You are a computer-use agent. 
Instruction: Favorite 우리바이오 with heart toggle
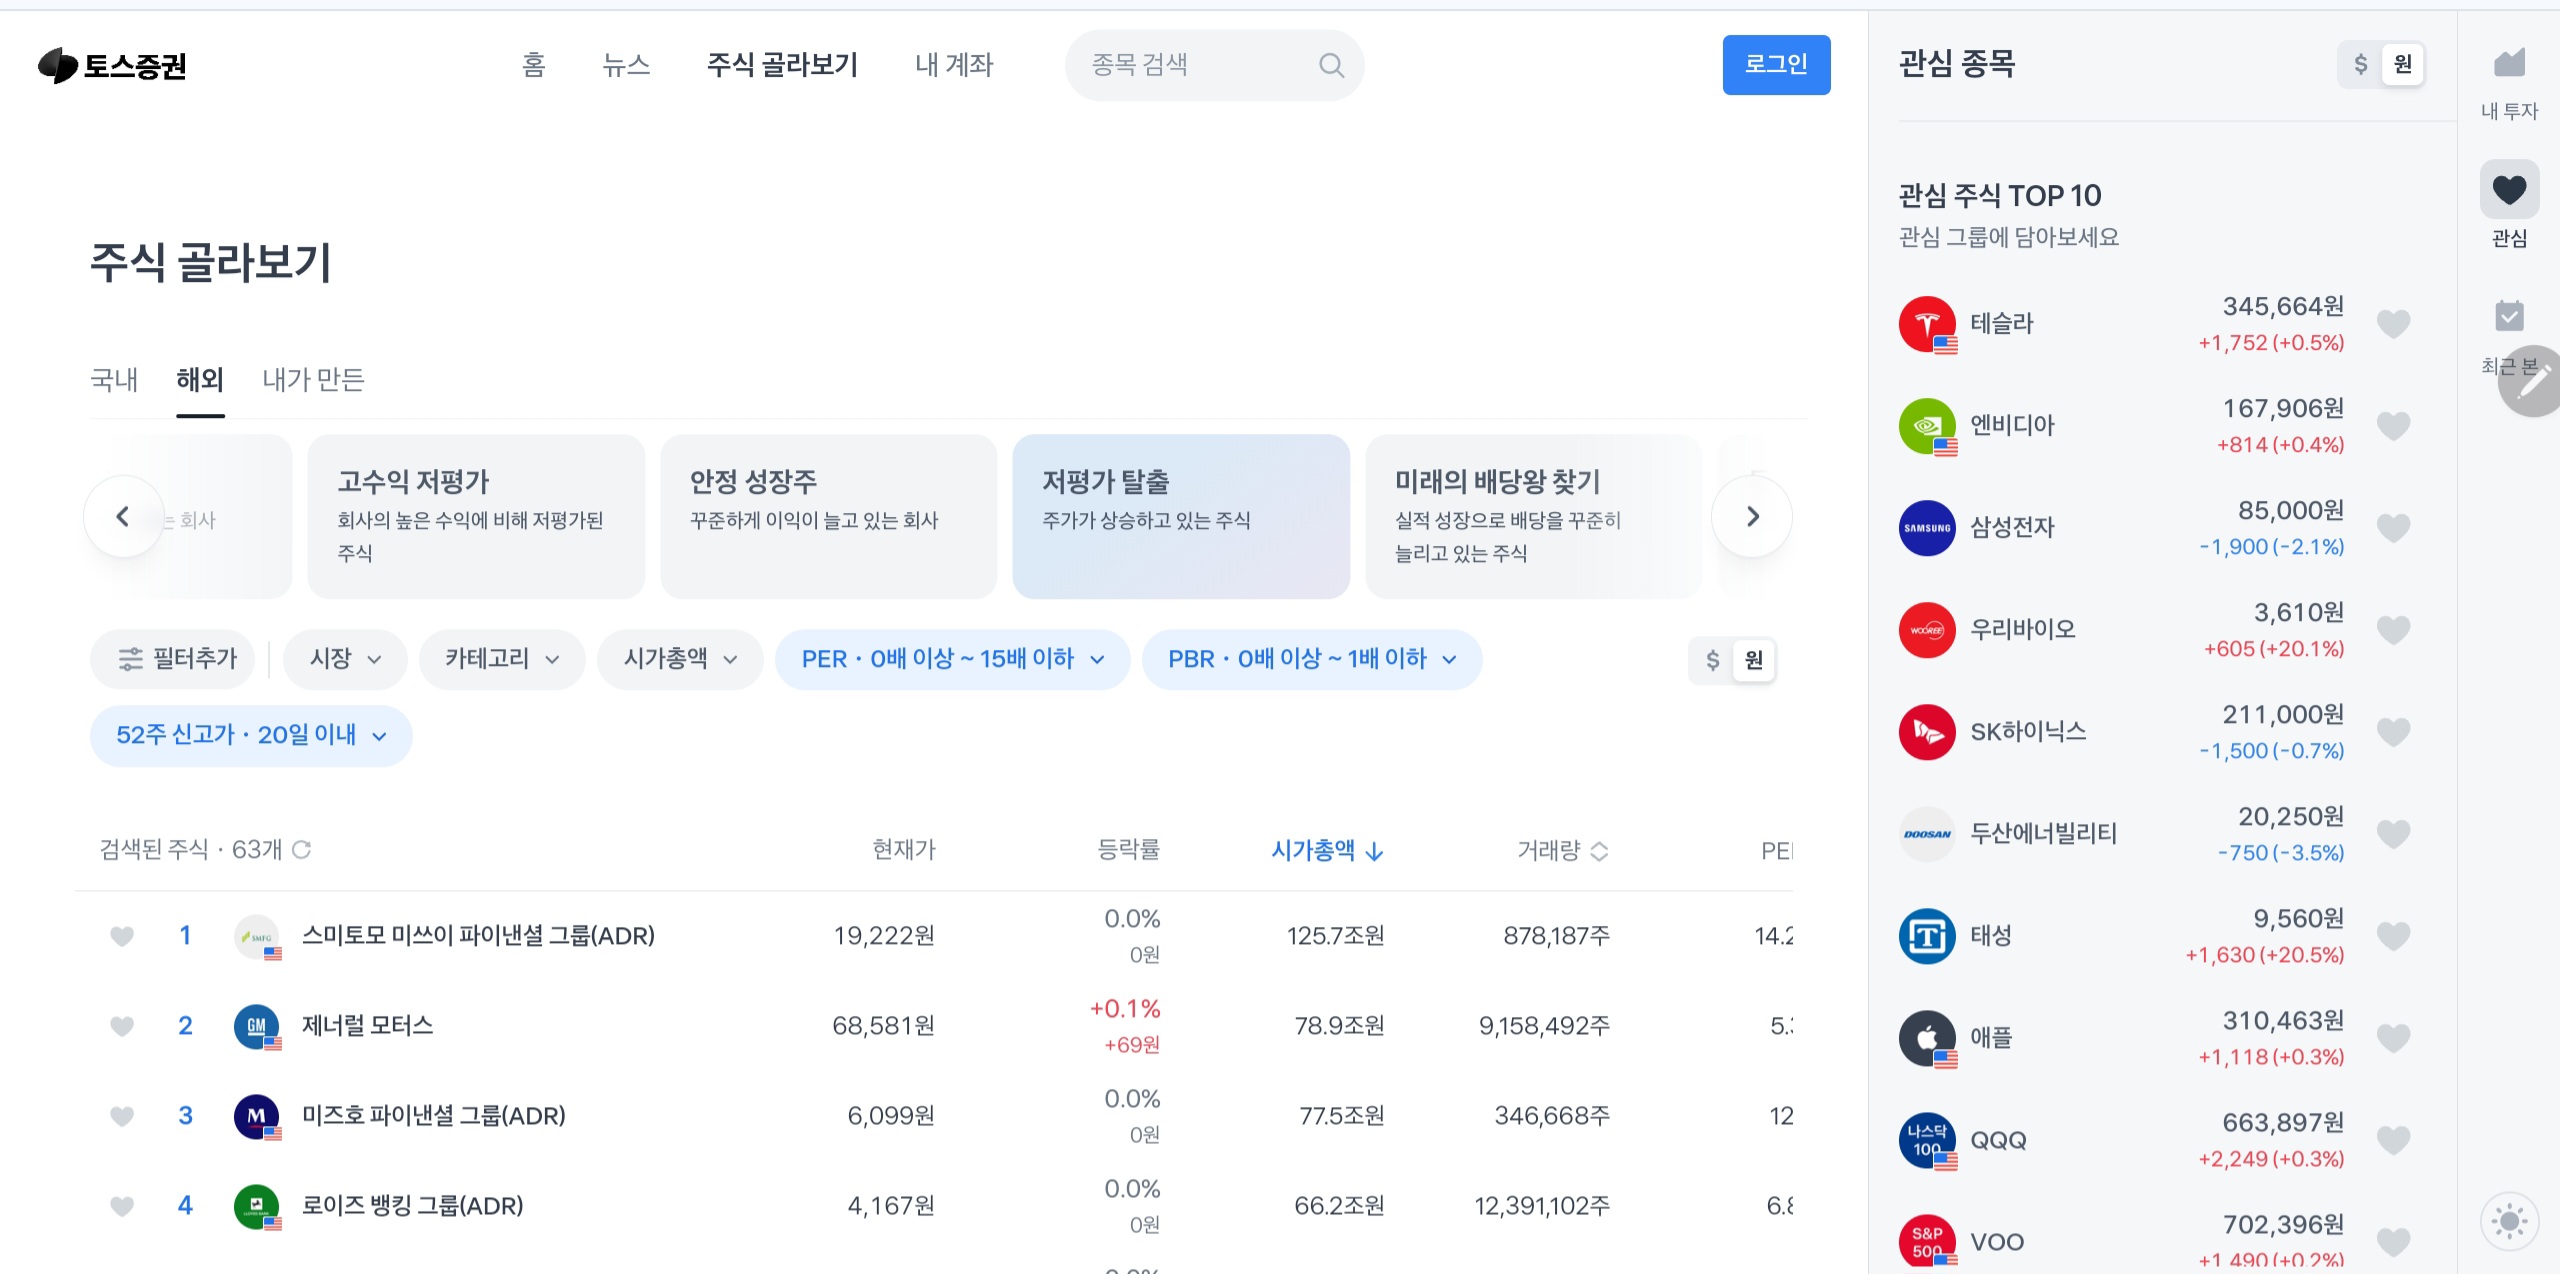pyautogui.click(x=2393, y=630)
